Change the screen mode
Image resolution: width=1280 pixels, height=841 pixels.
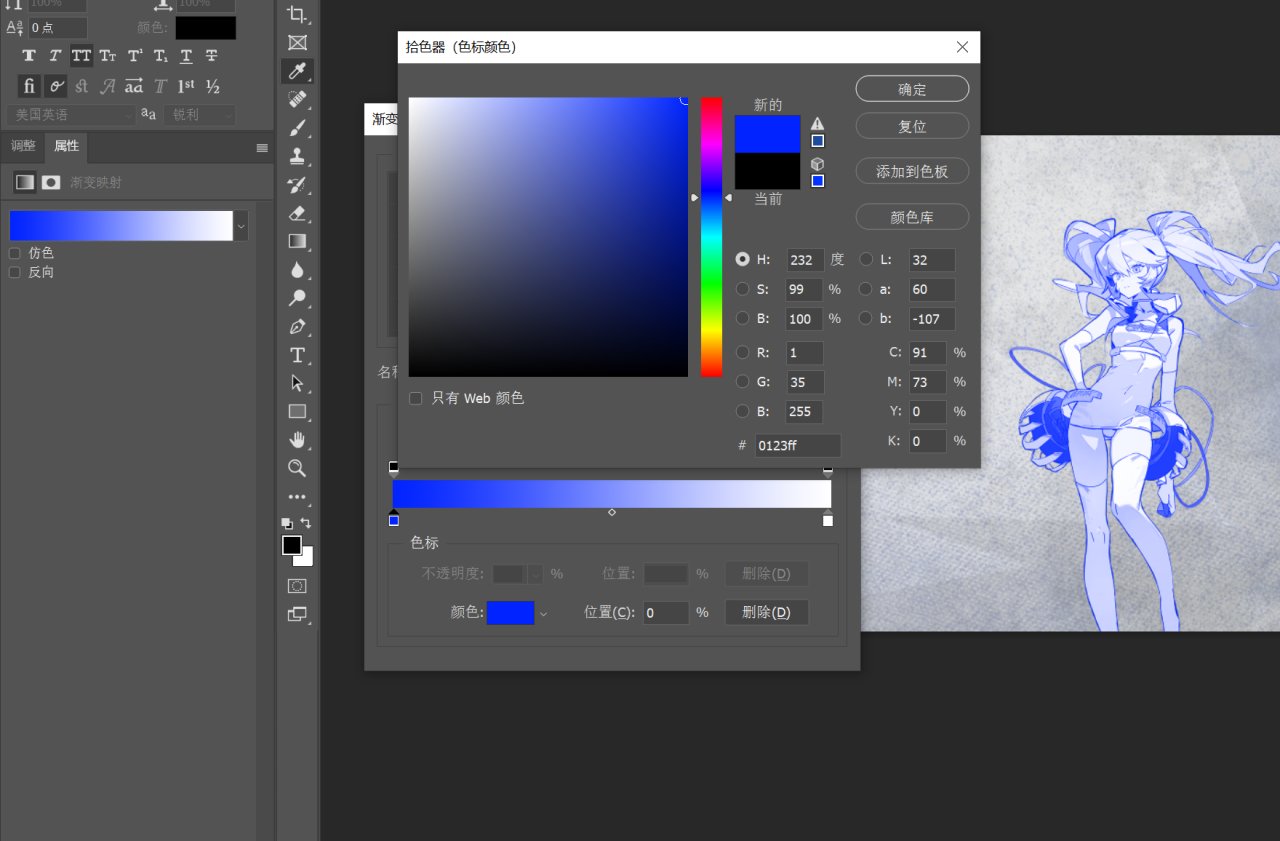point(297,614)
